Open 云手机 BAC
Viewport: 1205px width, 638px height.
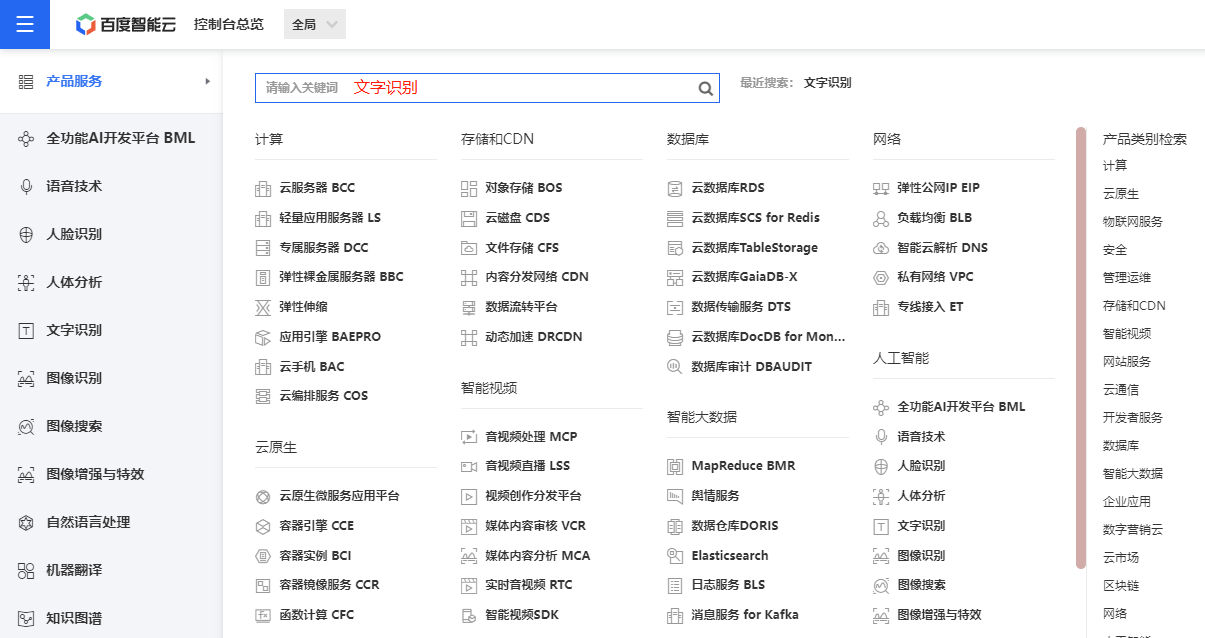tap(312, 367)
